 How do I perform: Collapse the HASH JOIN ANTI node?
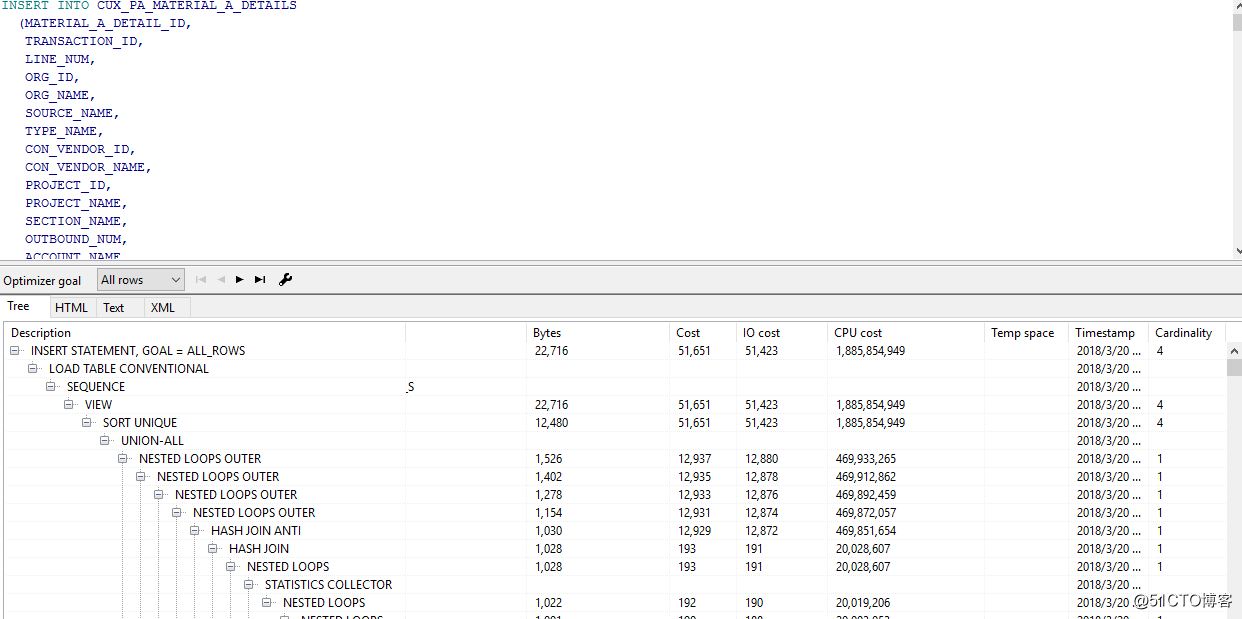[x=195, y=531]
